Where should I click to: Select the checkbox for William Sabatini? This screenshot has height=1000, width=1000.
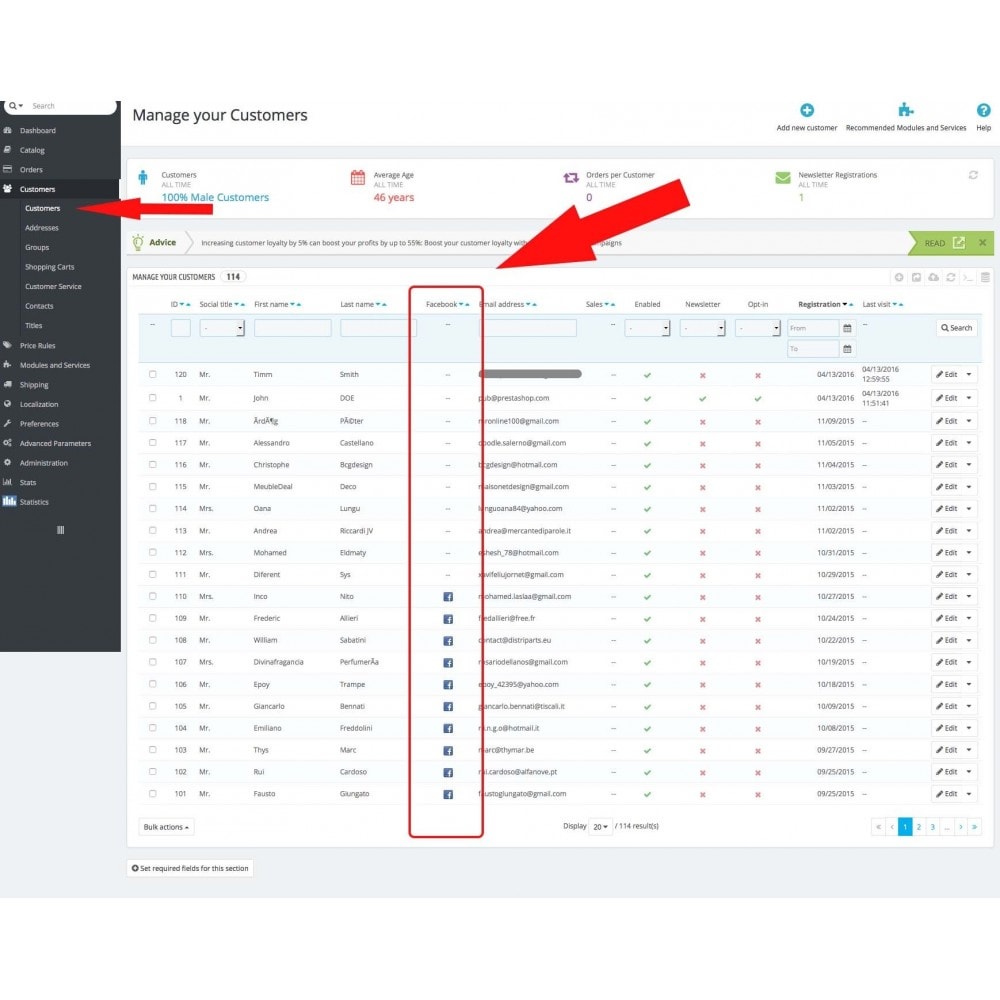point(152,640)
